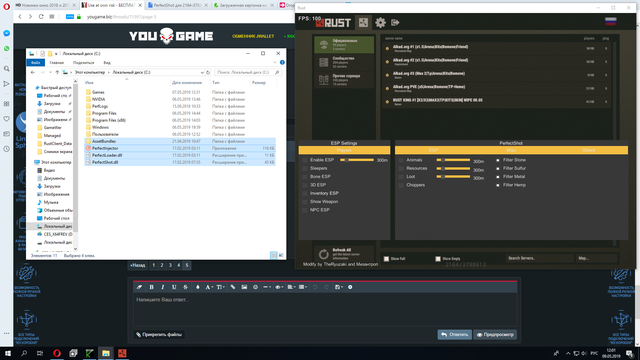
Task: Click the Rust exit game icon
Action: point(395,22)
